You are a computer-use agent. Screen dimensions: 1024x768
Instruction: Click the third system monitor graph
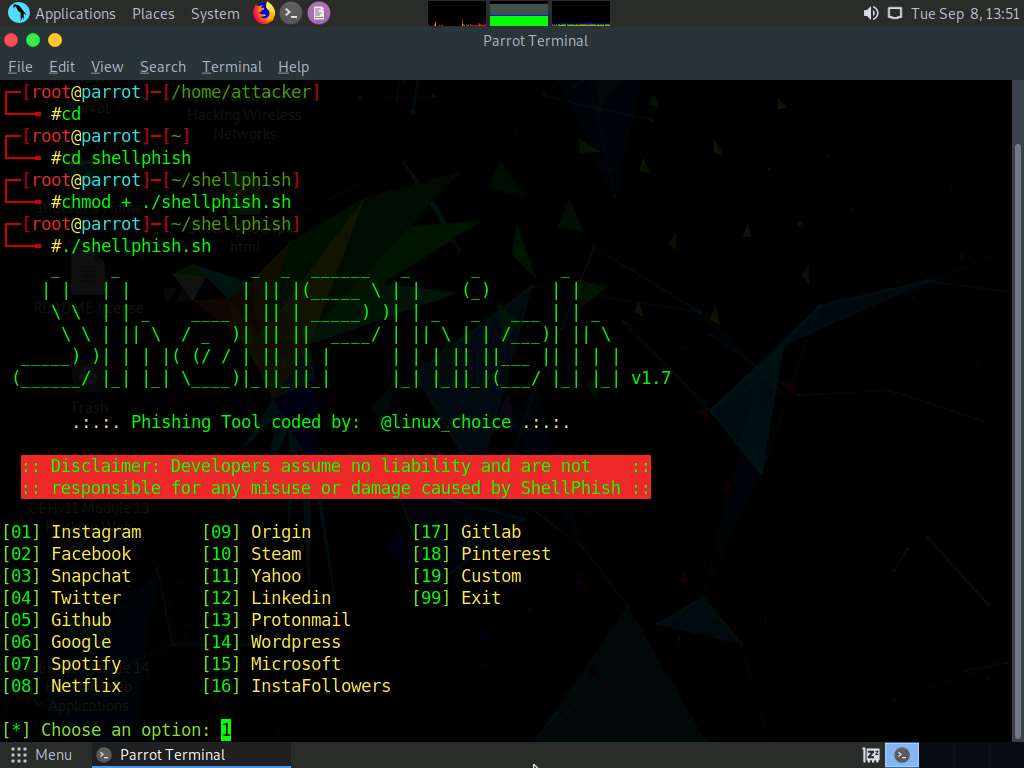581,13
